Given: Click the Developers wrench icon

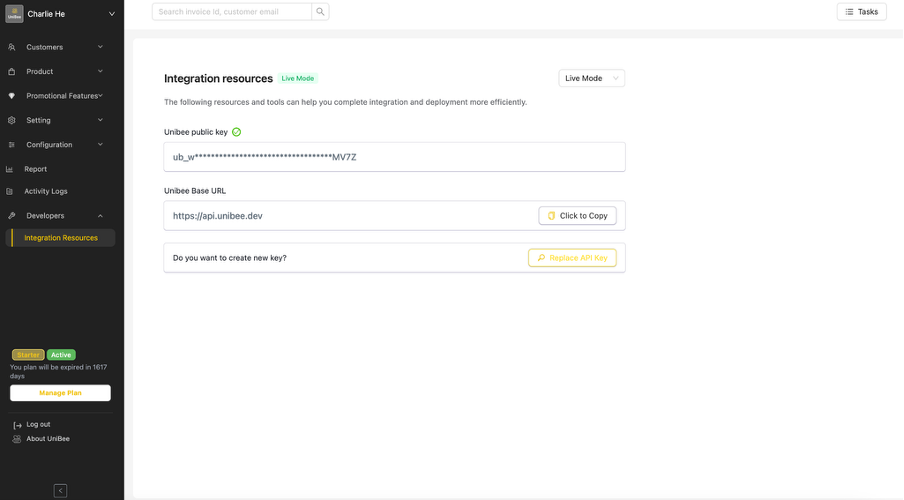Looking at the screenshot, I should [x=12, y=216].
